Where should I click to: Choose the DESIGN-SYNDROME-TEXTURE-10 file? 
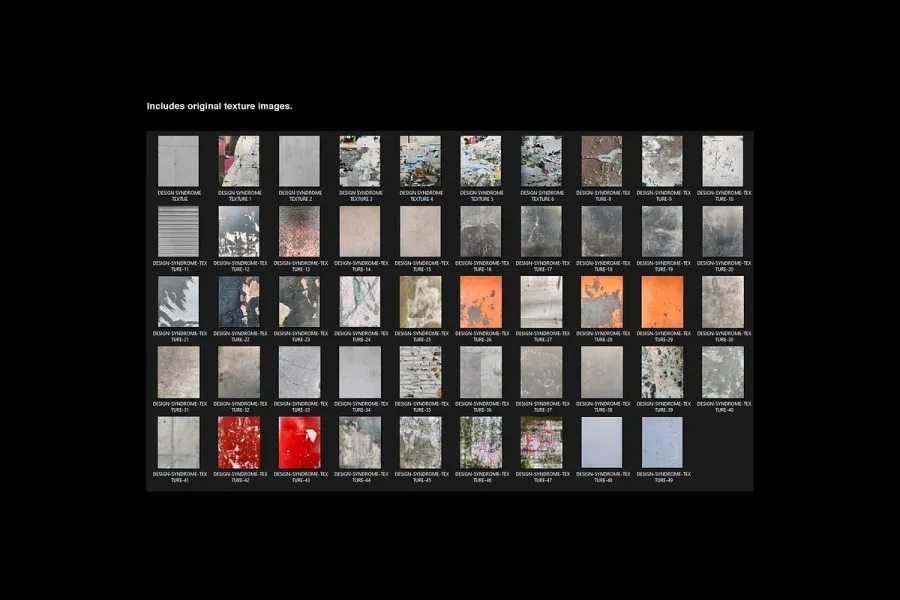pos(723,161)
